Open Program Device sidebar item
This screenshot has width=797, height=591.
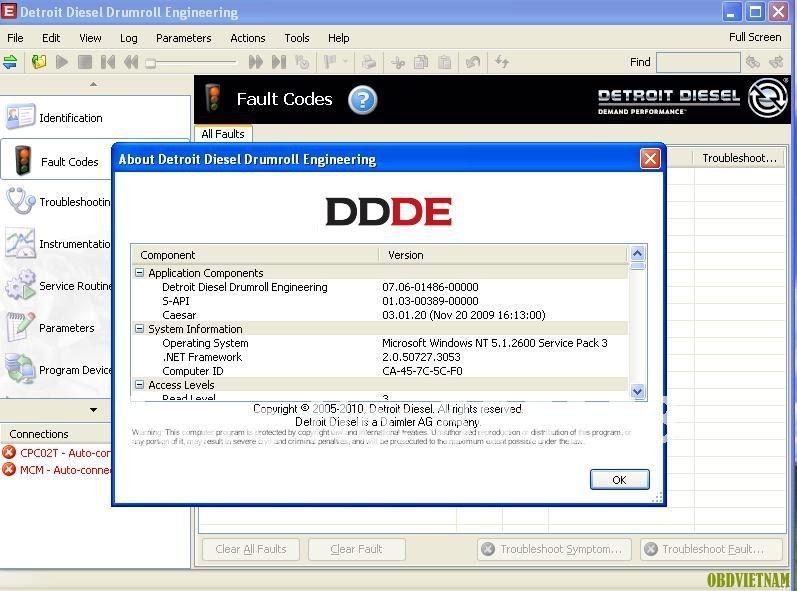[57, 370]
